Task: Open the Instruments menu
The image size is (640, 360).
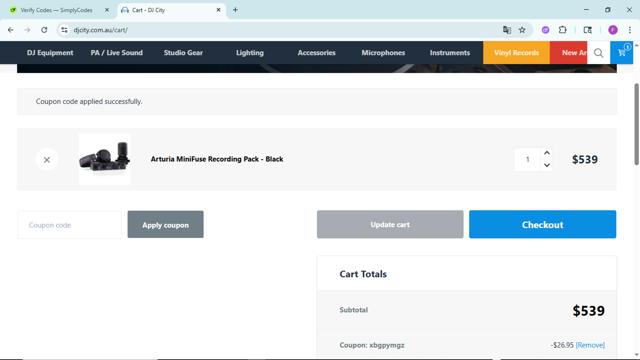Action: pyautogui.click(x=450, y=53)
